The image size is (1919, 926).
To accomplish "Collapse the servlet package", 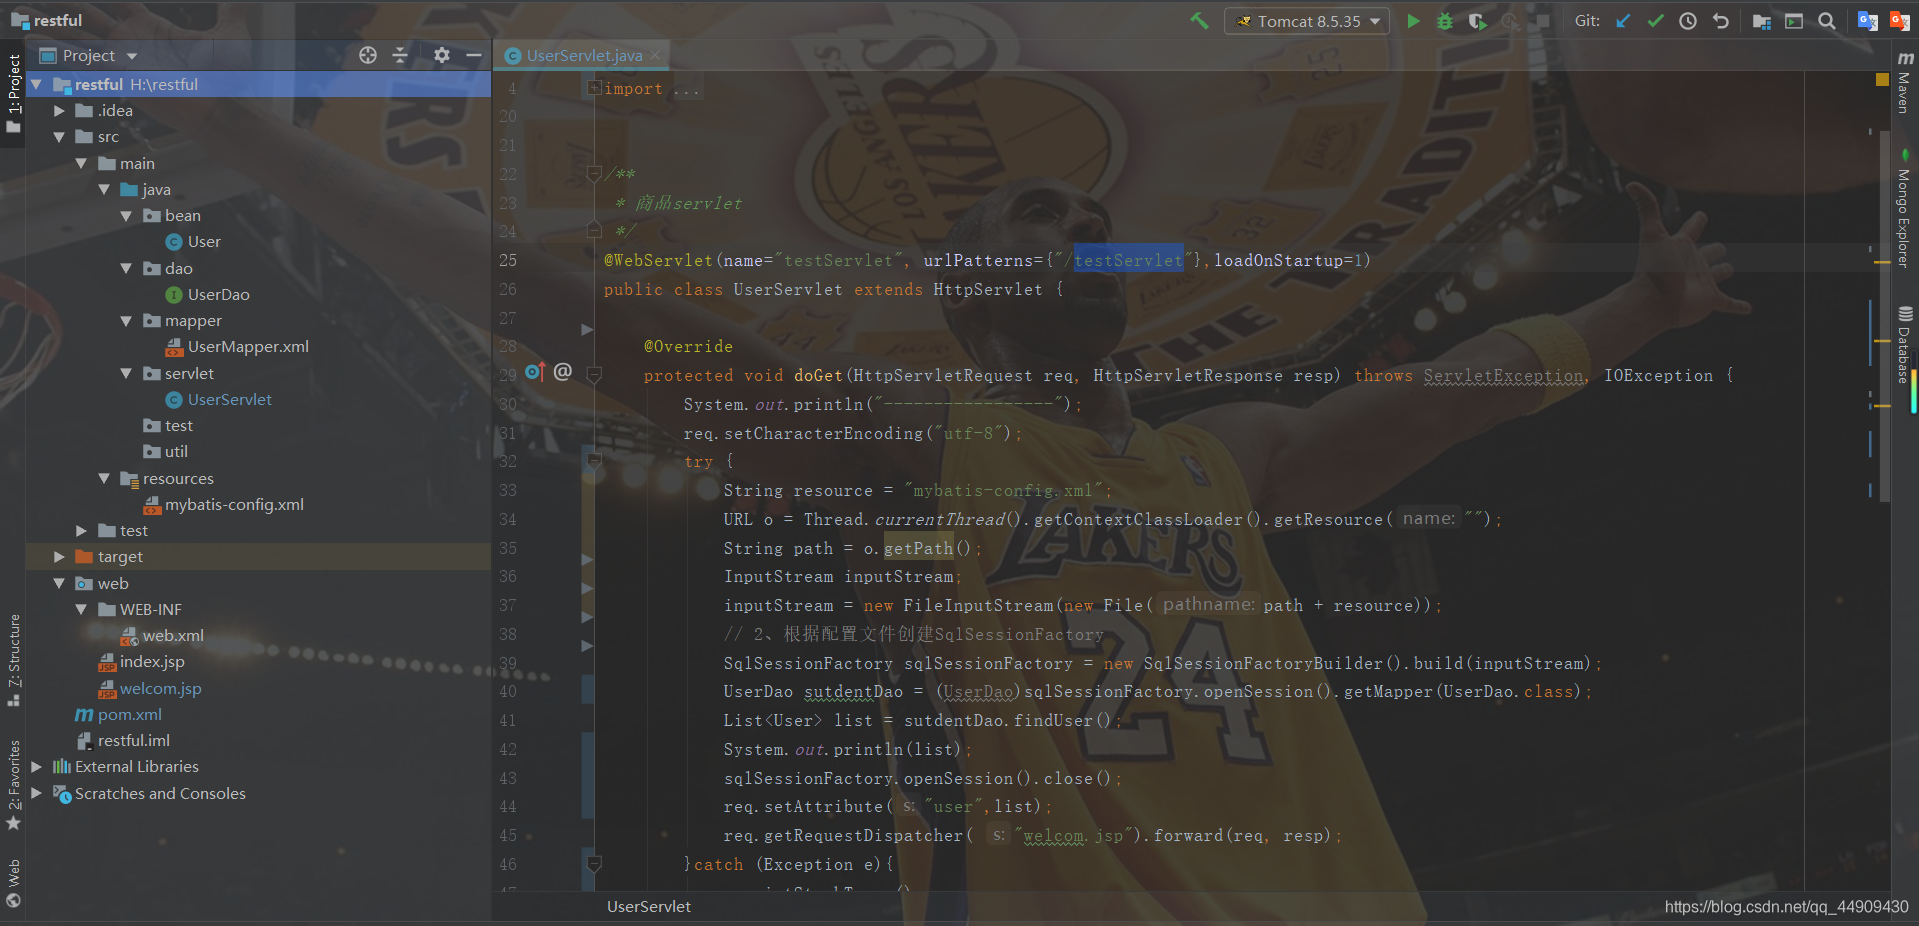I will coord(126,373).
